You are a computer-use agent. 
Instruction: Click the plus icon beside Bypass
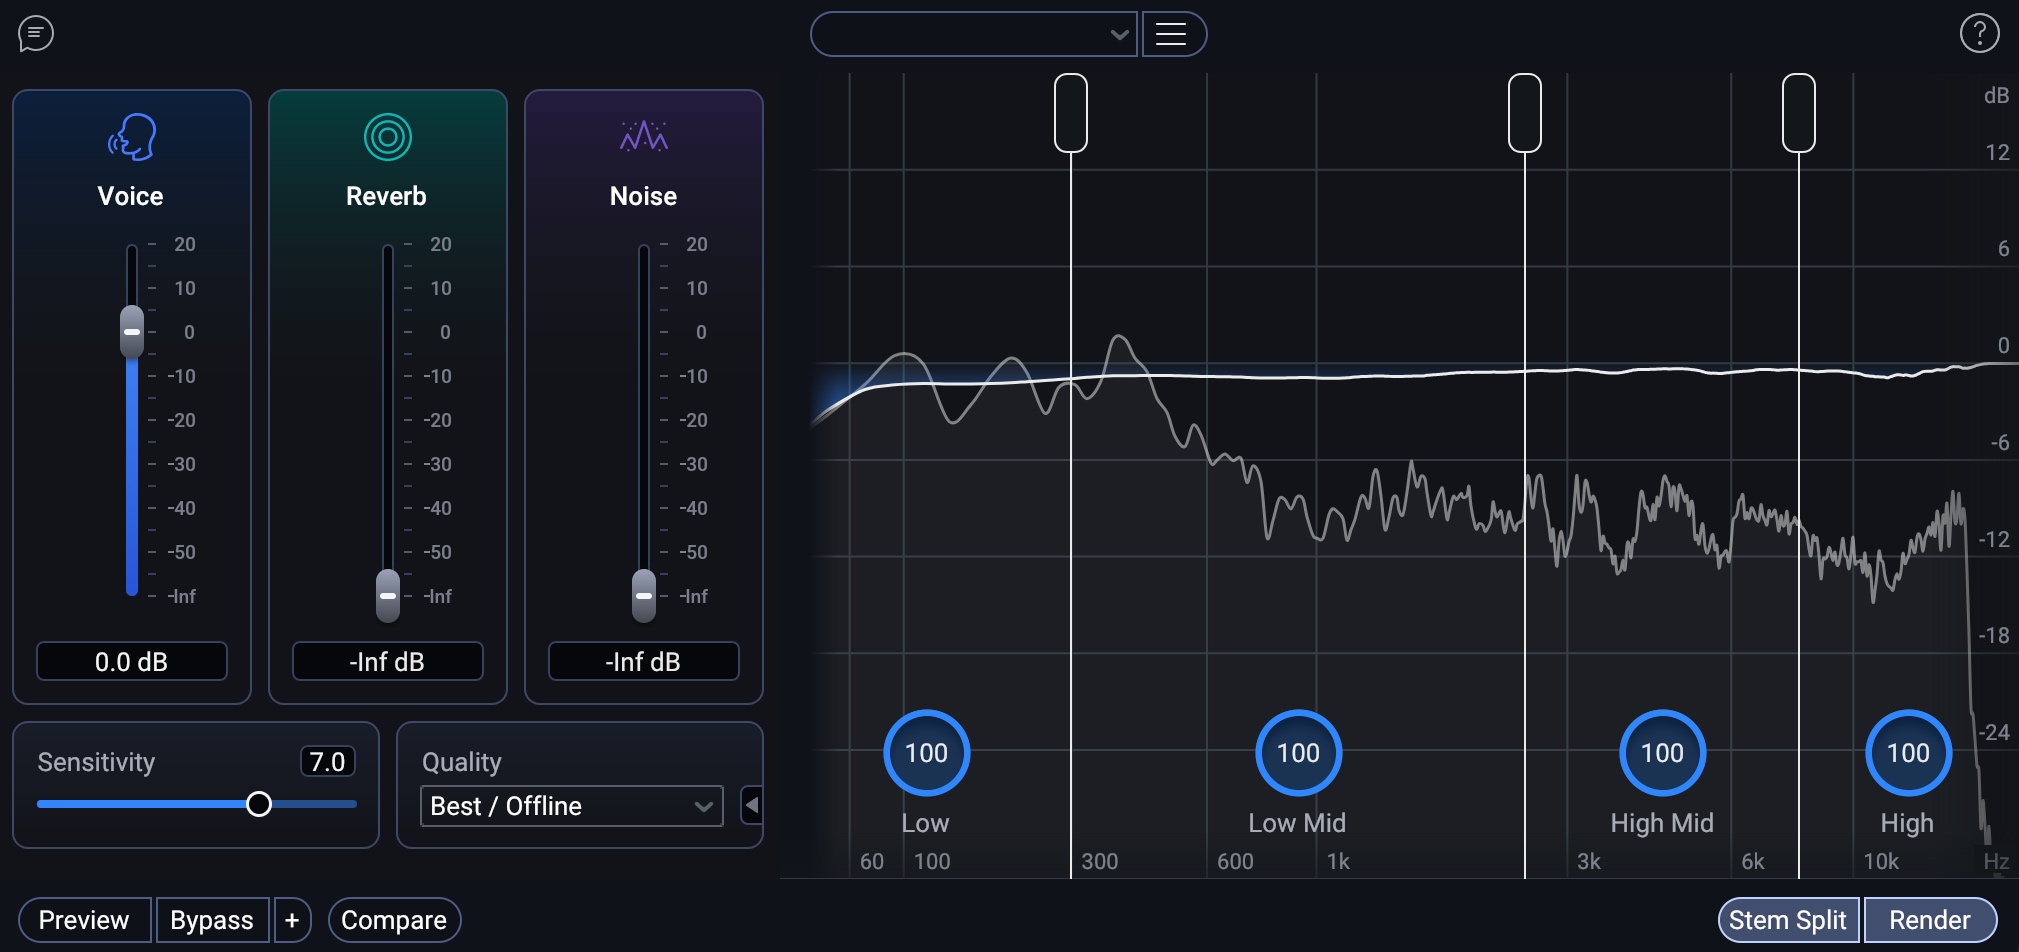pyautogui.click(x=292, y=920)
